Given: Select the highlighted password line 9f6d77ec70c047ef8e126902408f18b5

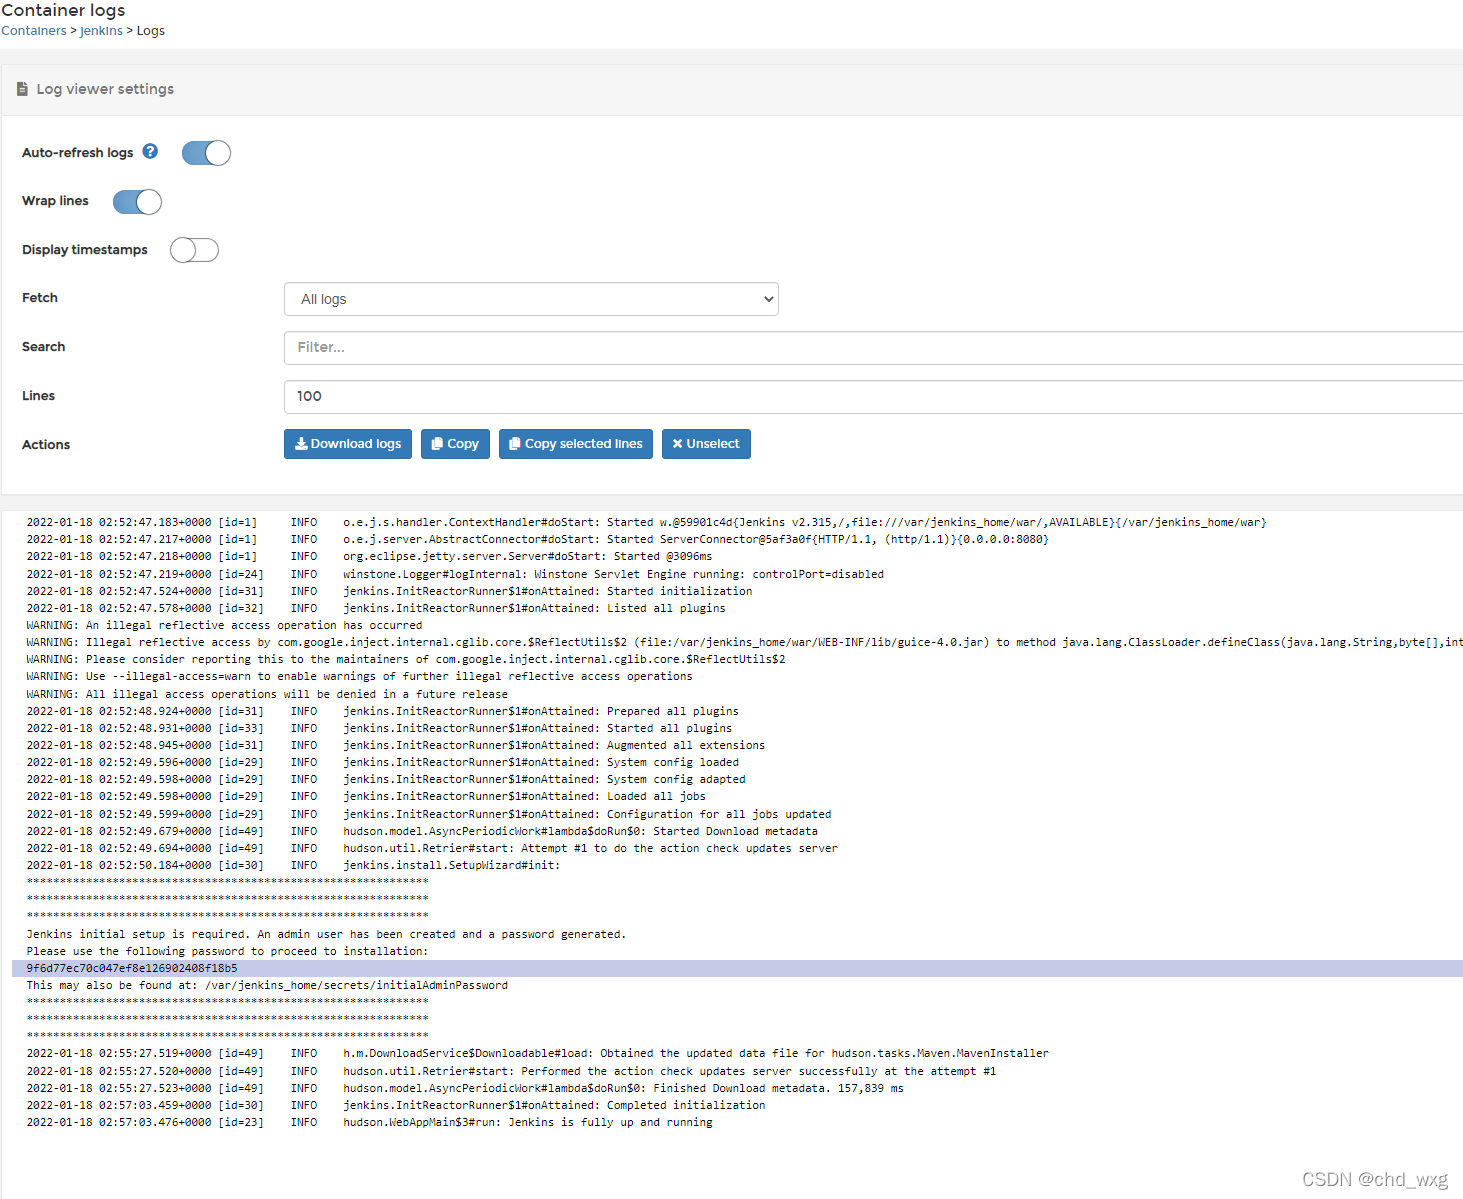Looking at the screenshot, I should [737, 968].
